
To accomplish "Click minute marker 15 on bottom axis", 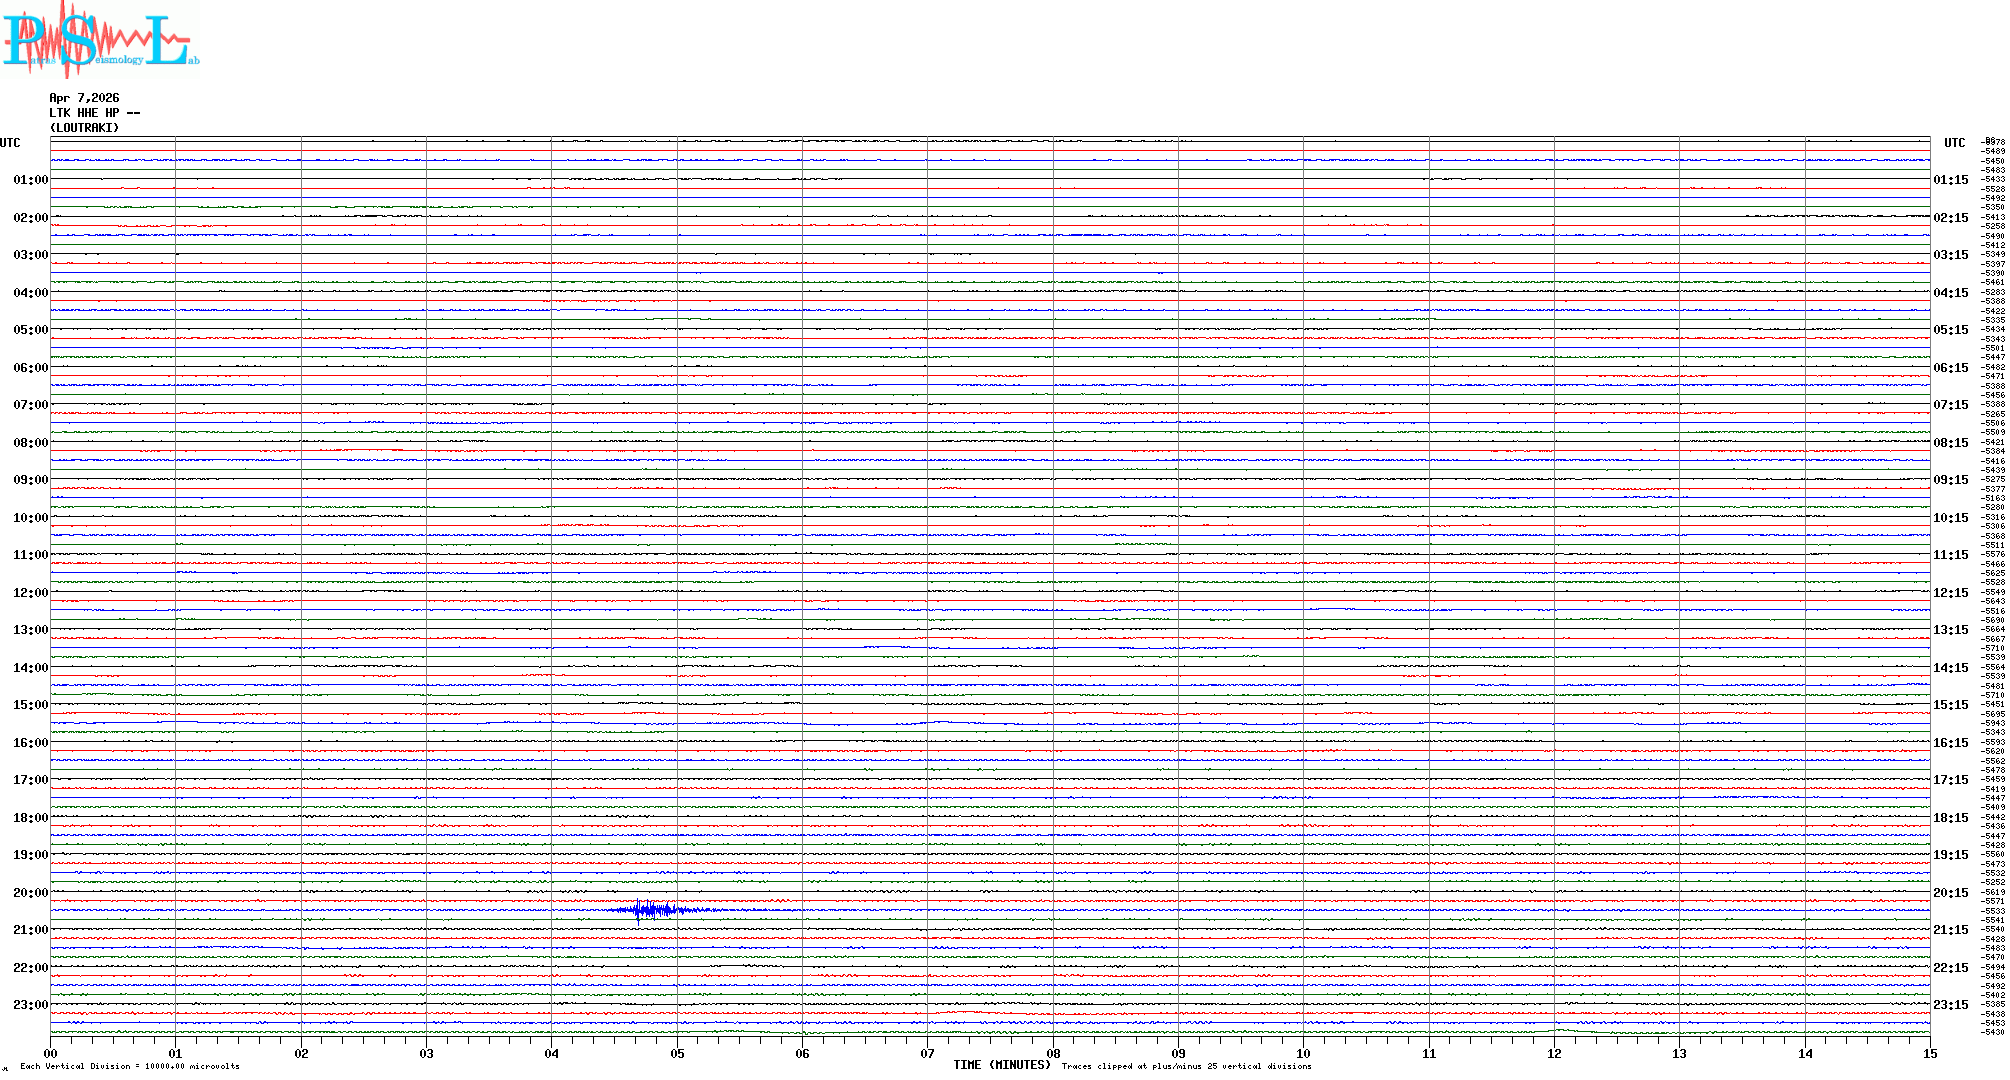I will click(1929, 1054).
